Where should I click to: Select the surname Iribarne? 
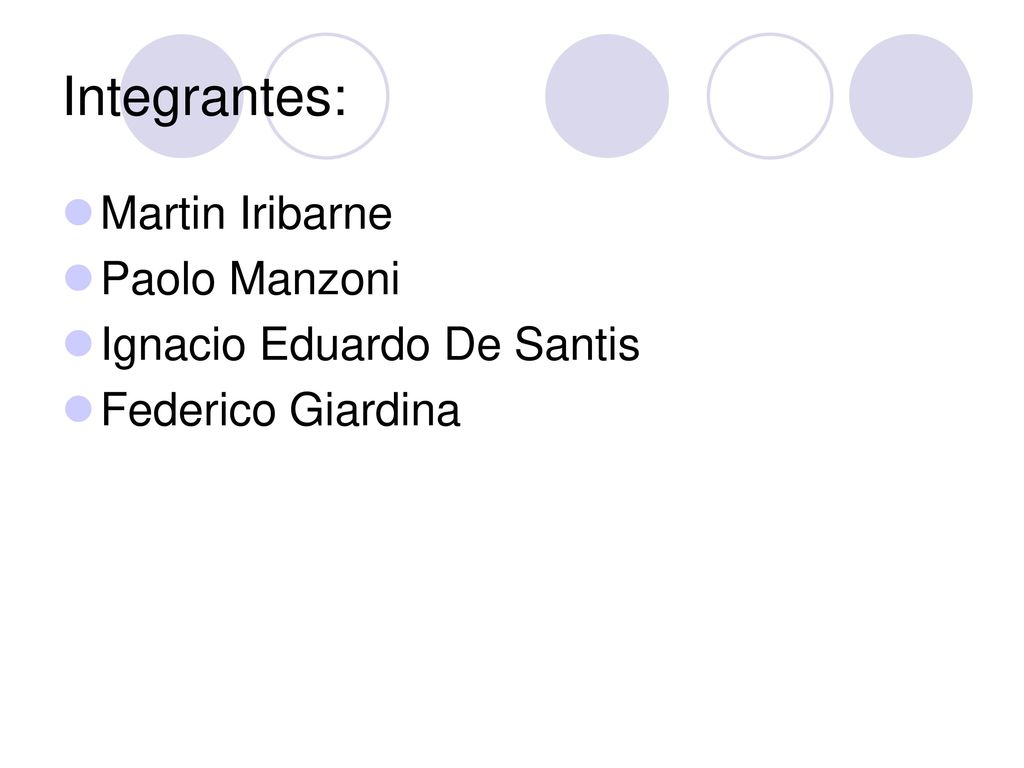[316, 213]
